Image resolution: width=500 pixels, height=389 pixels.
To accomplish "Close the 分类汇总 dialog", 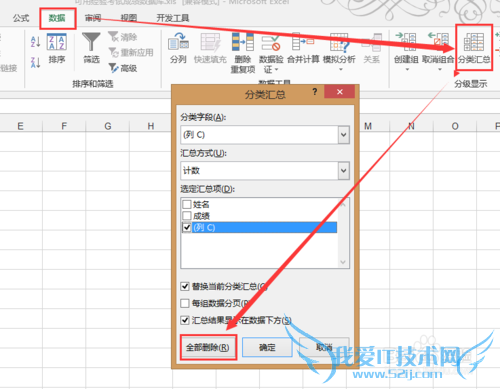I will [339, 92].
